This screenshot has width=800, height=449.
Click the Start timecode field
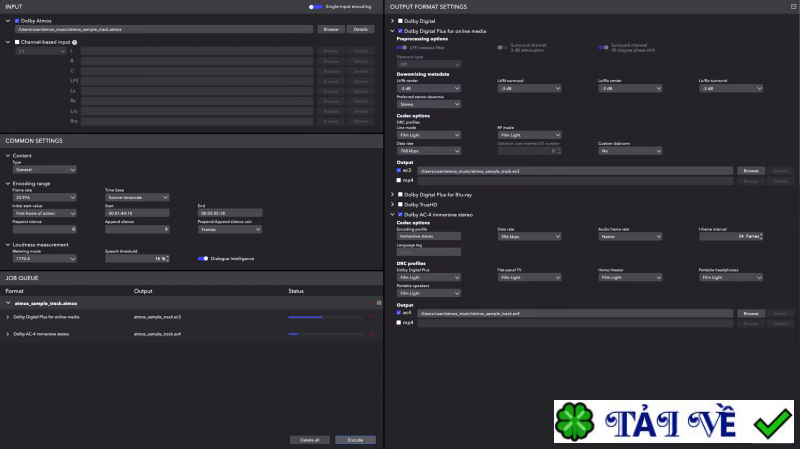(x=137, y=213)
